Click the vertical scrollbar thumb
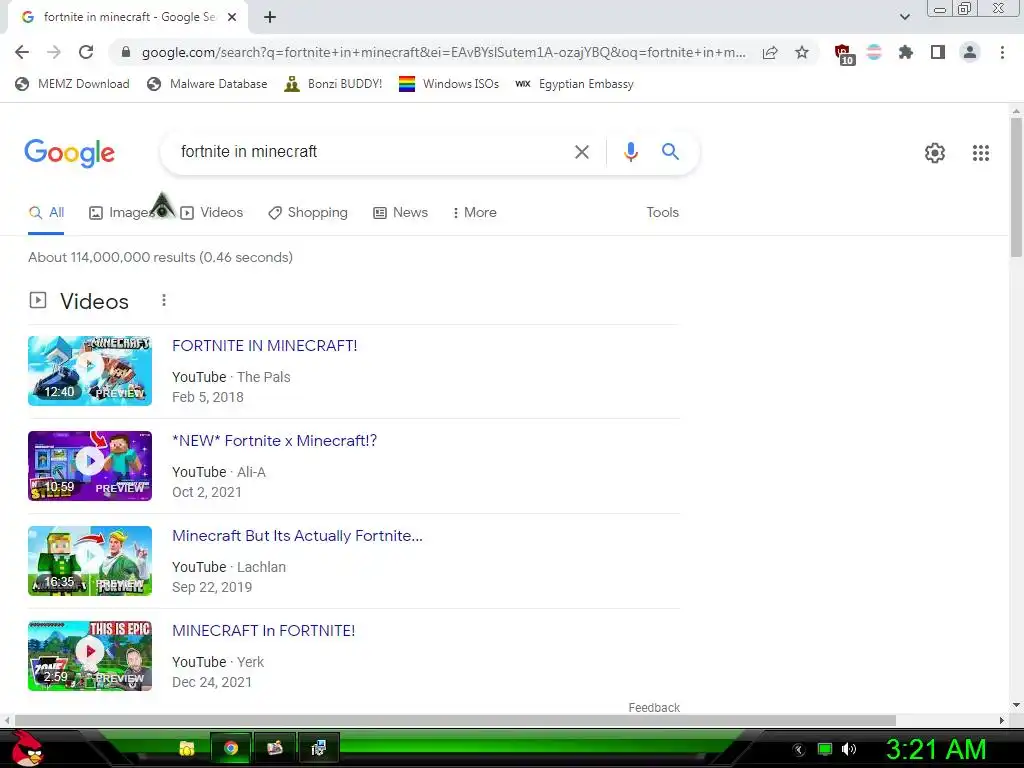This screenshot has height=768, width=1024. (x=1016, y=186)
